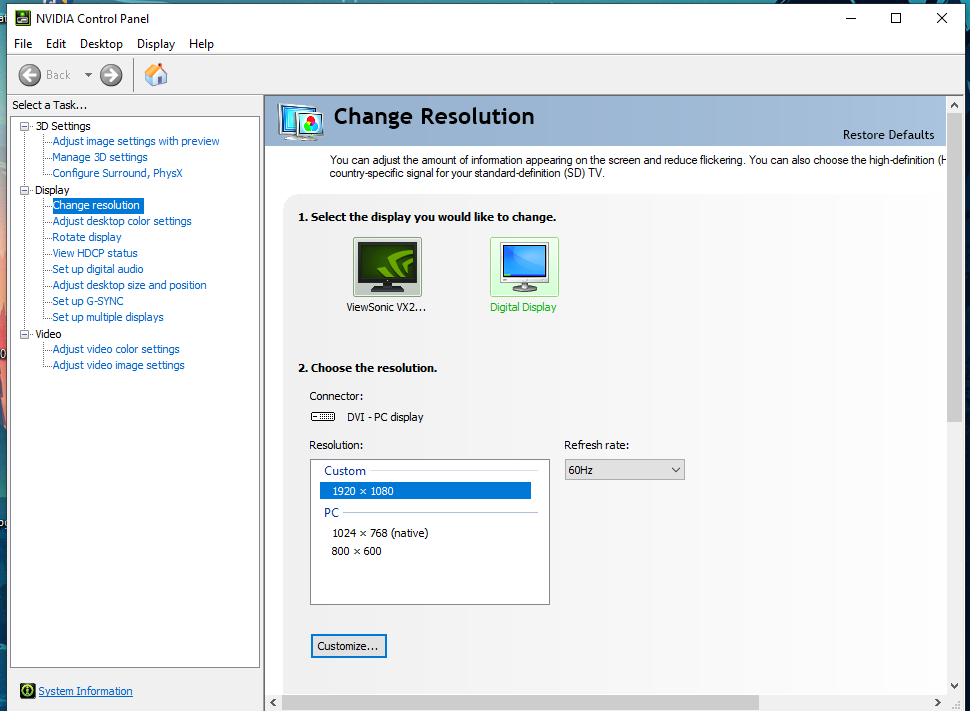The width and height of the screenshot is (970, 711).
Task: Click the Custom resolution group header
Action: tap(345, 471)
